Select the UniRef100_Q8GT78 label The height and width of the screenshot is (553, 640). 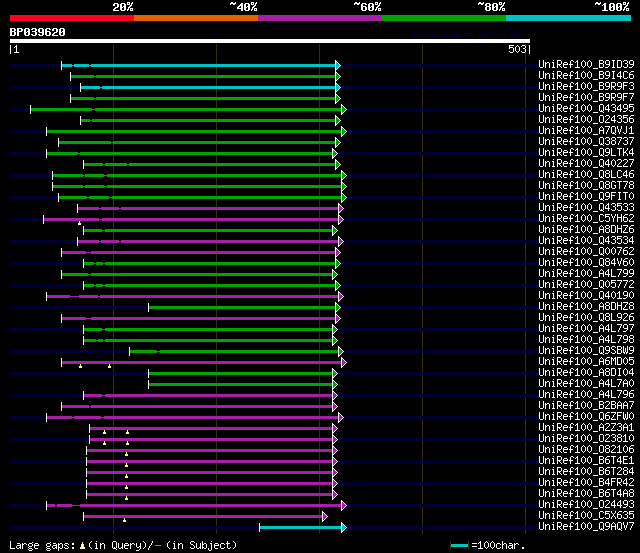pyautogui.click(x=586, y=186)
